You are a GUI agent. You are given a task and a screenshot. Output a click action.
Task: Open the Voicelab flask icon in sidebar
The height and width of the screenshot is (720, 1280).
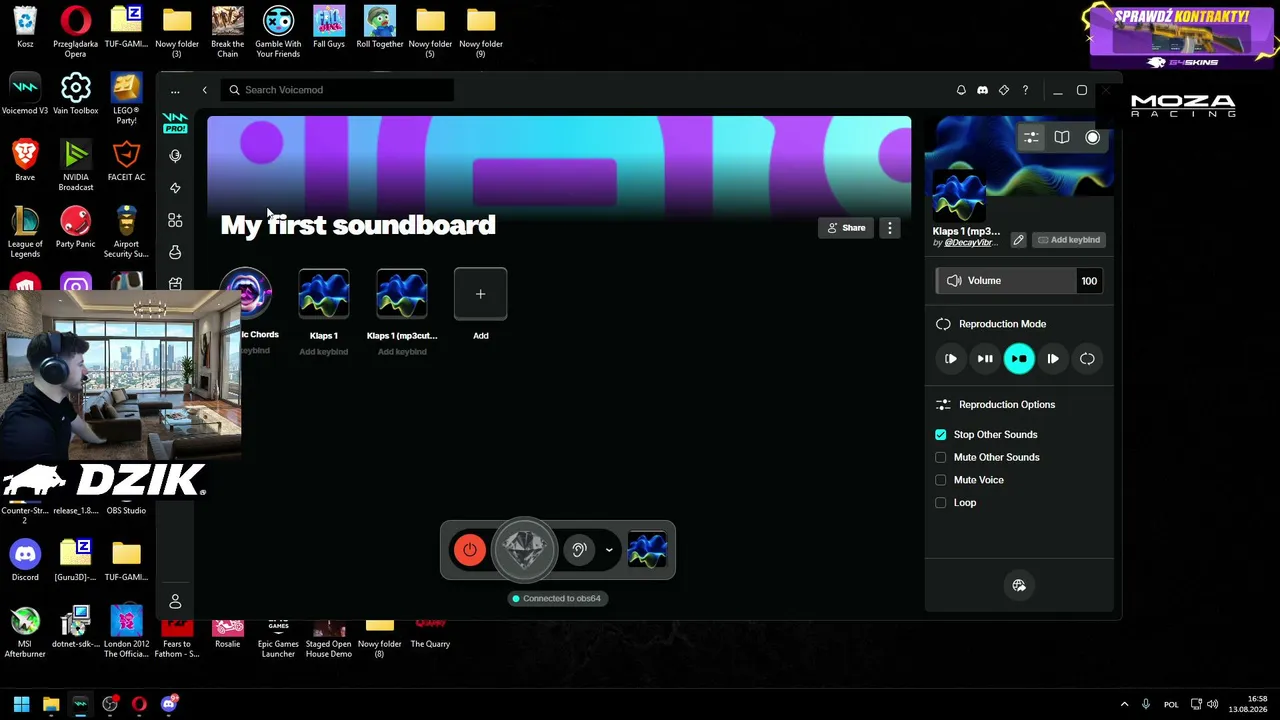coord(175,252)
